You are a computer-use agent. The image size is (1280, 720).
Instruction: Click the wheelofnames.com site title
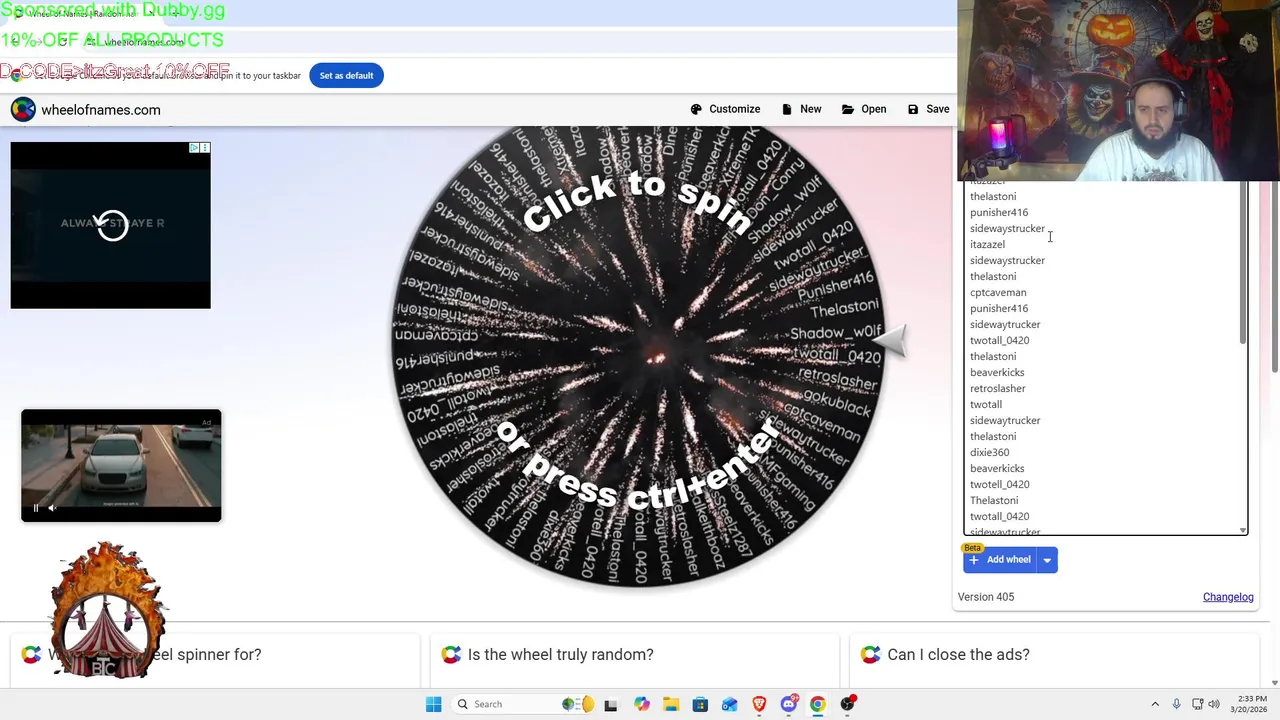(101, 110)
